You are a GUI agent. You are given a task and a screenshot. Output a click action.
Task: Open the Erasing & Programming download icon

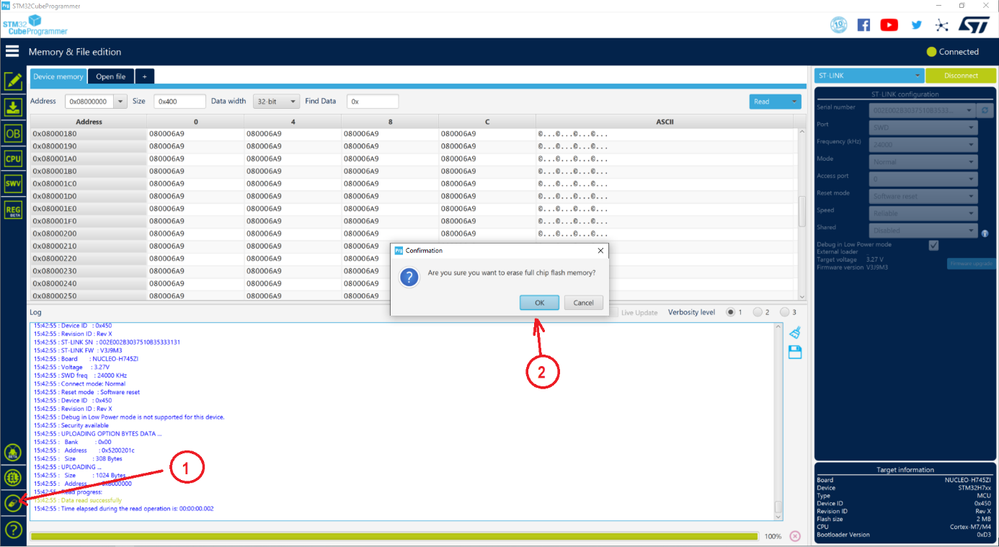click(13, 108)
